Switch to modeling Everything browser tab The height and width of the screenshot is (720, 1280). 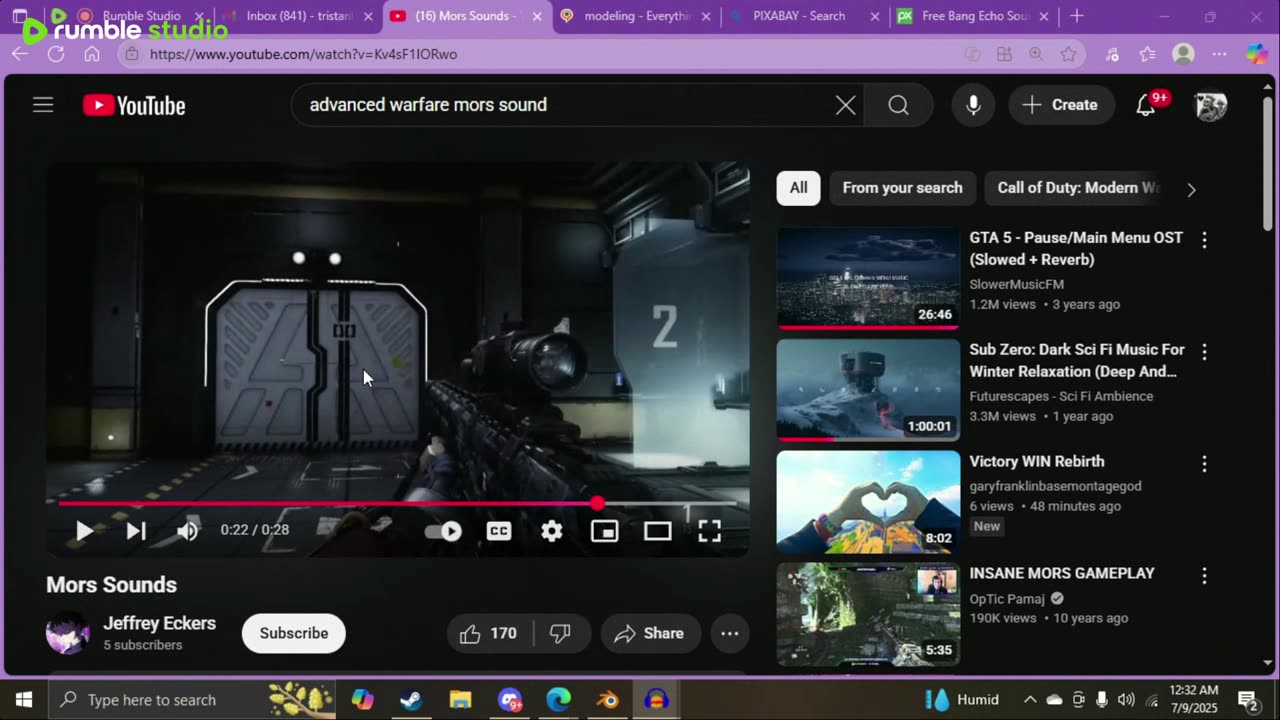(636, 16)
